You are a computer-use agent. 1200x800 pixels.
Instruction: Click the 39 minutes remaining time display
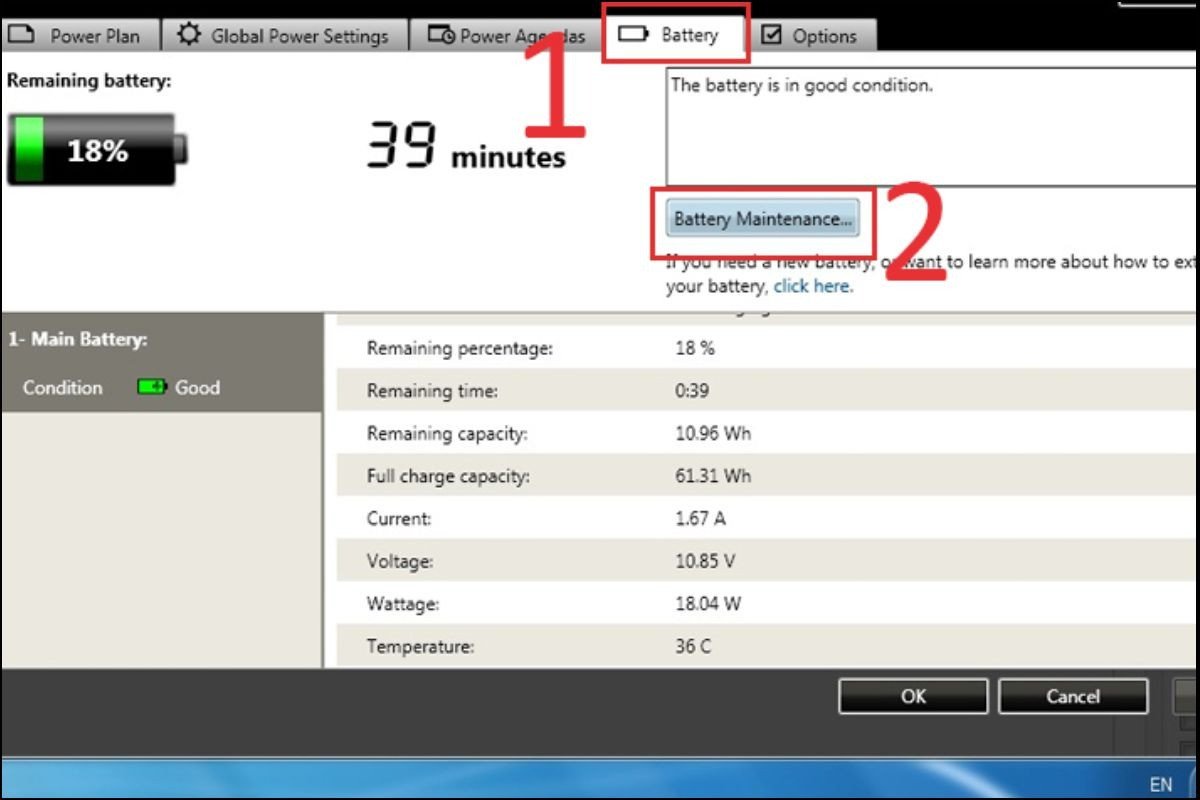(466, 148)
